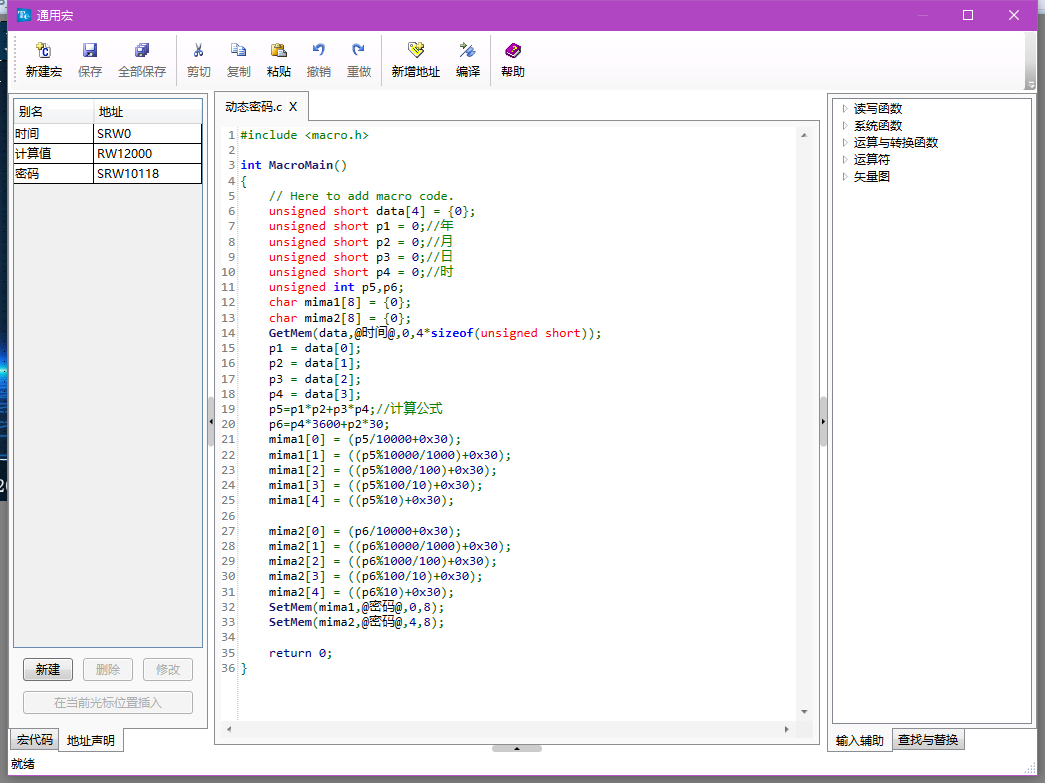The width and height of the screenshot is (1045, 783).
Task: Click the '#include <macro.h>' line
Action: (305, 135)
